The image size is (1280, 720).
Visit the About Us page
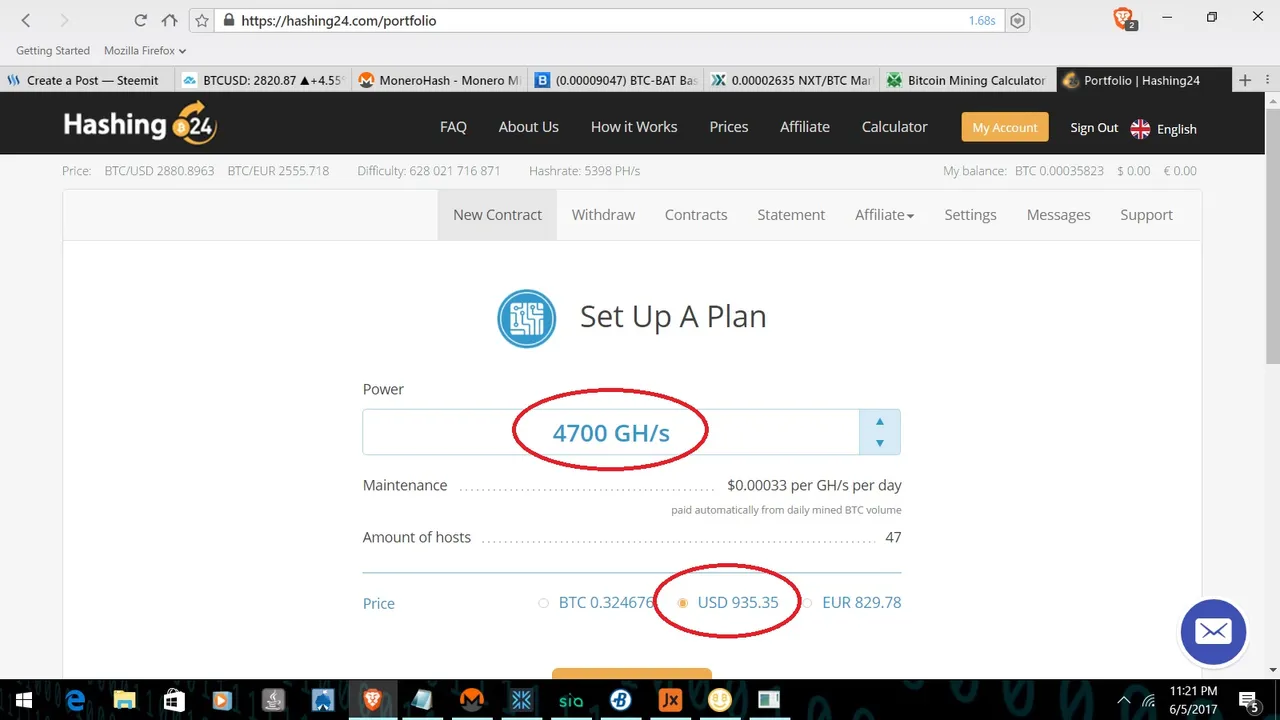pyautogui.click(x=528, y=127)
